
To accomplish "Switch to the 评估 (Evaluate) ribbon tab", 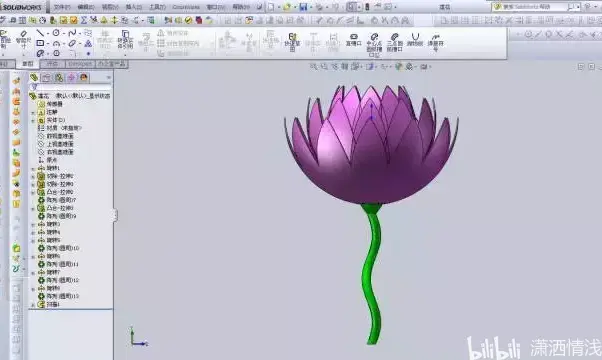I will pos(51,64).
